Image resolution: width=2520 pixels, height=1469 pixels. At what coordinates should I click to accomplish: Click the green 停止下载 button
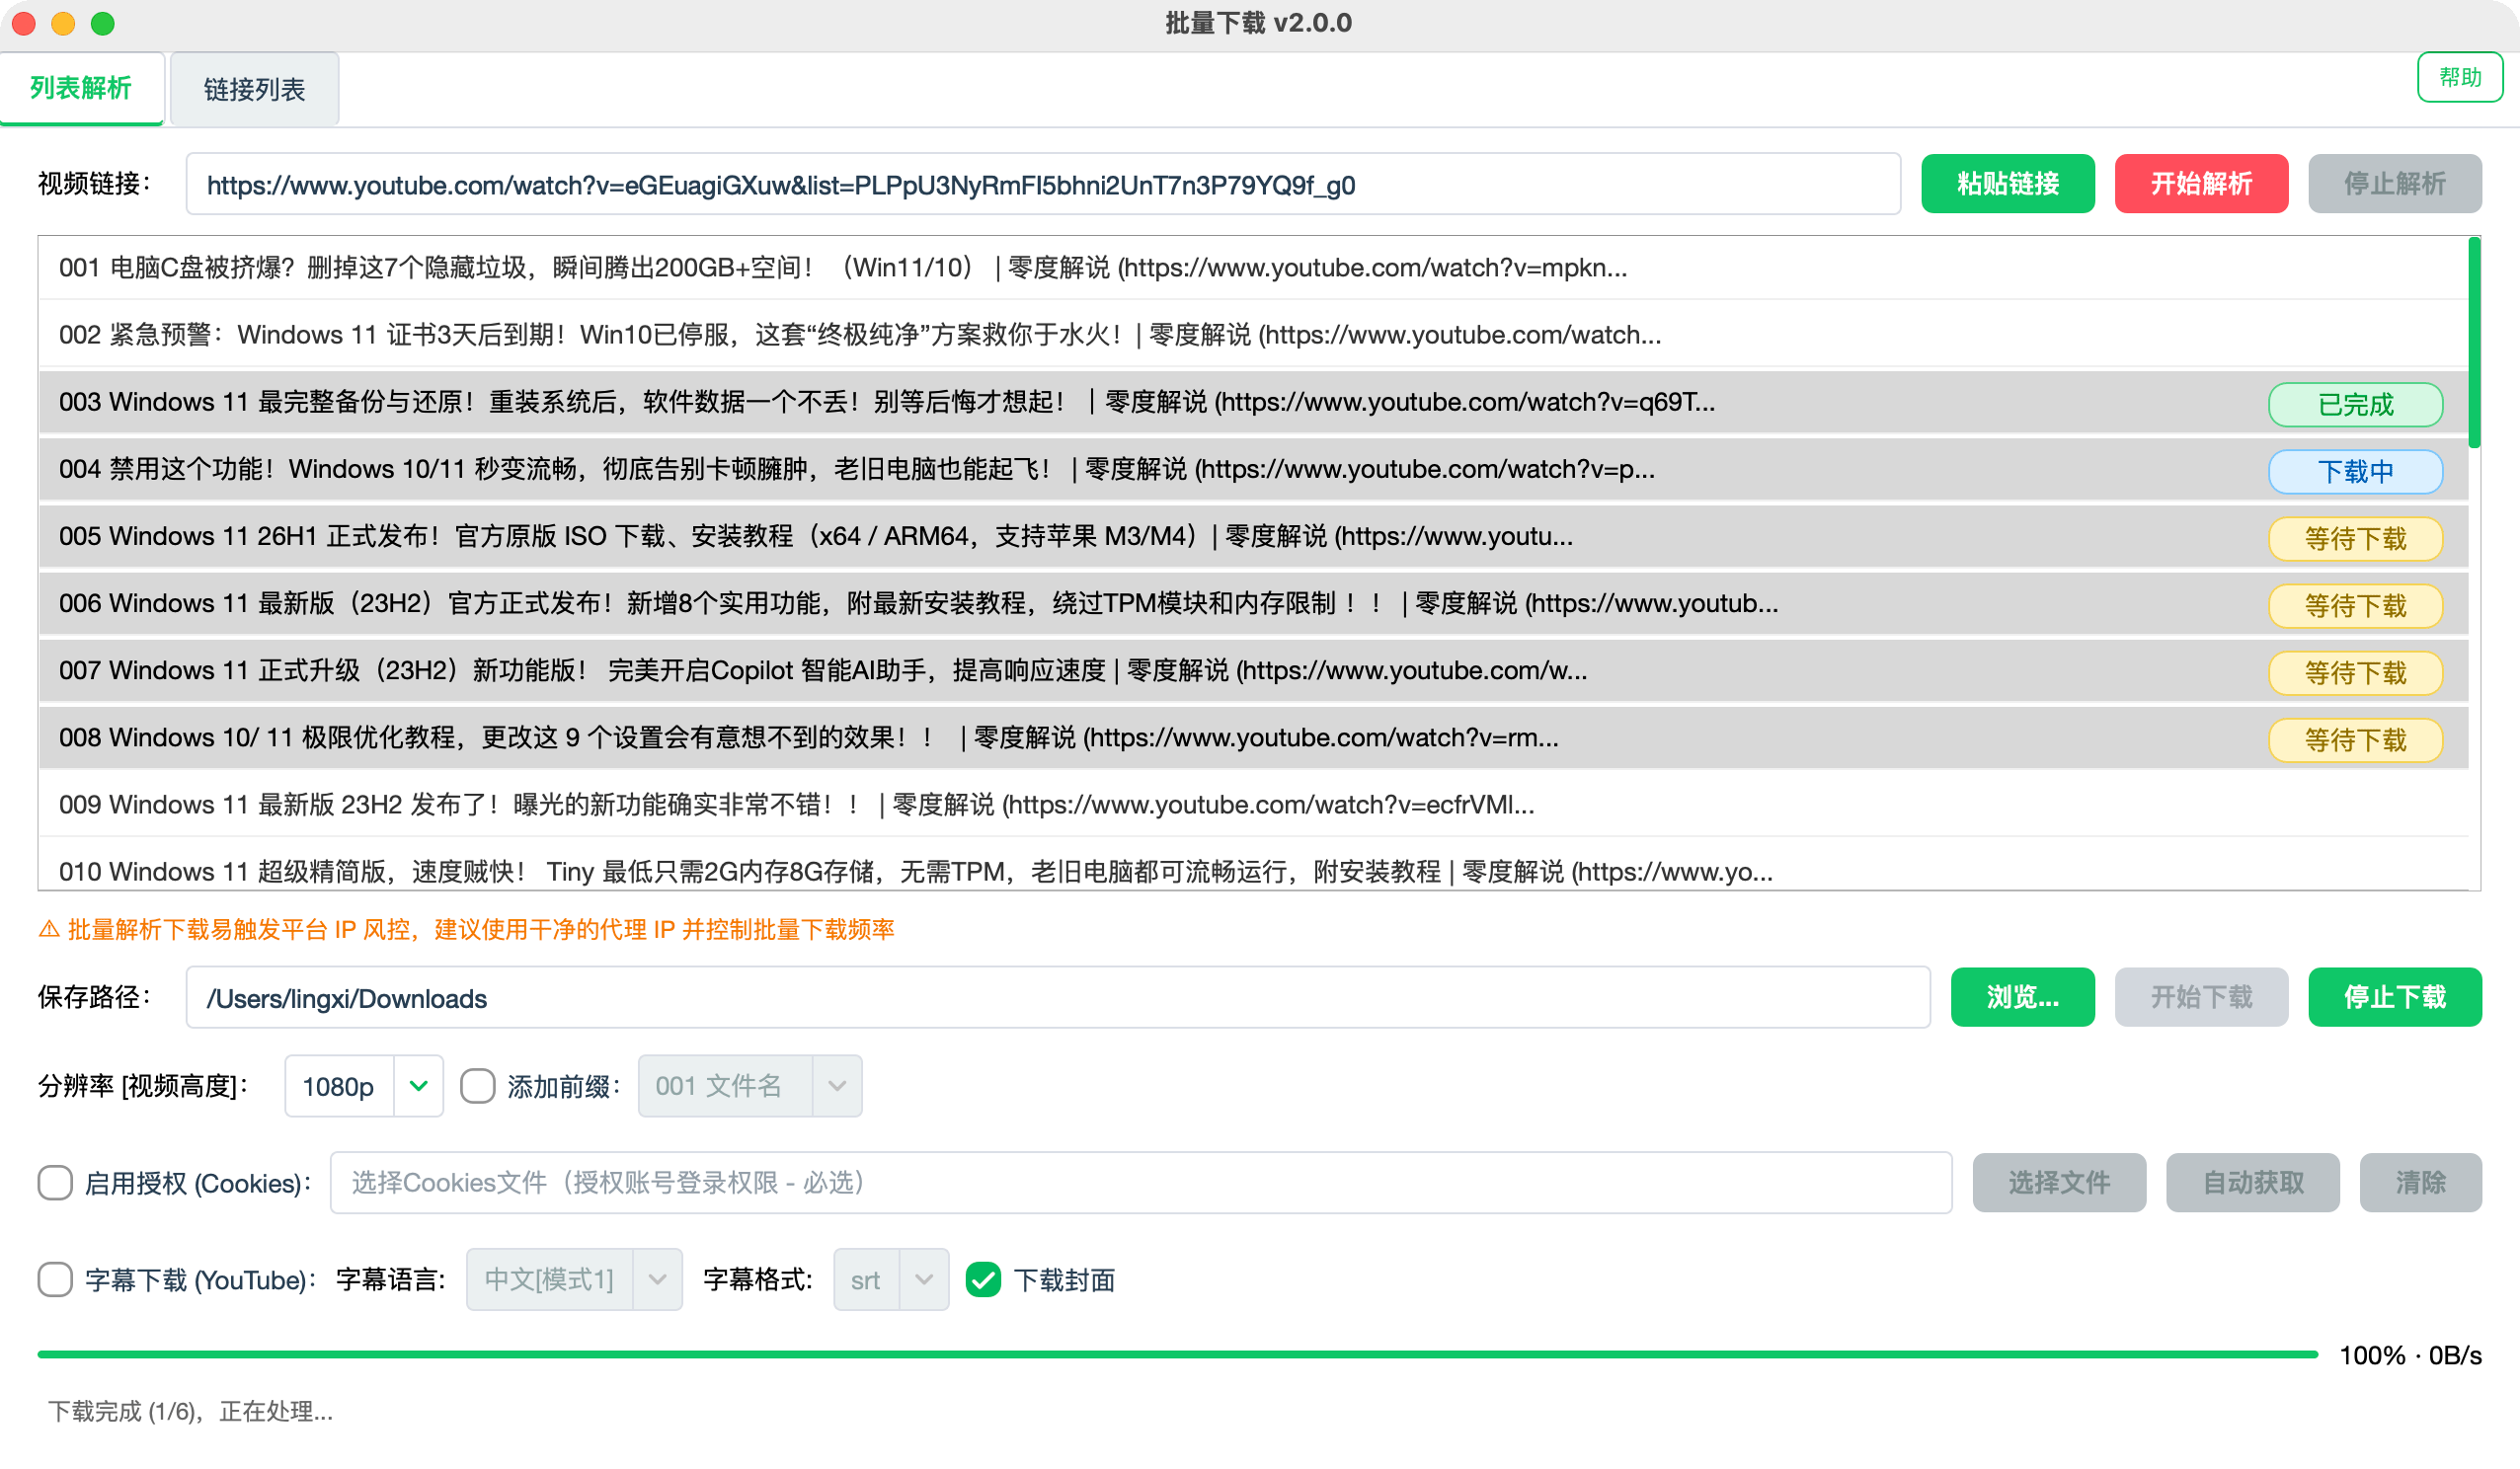2394,997
